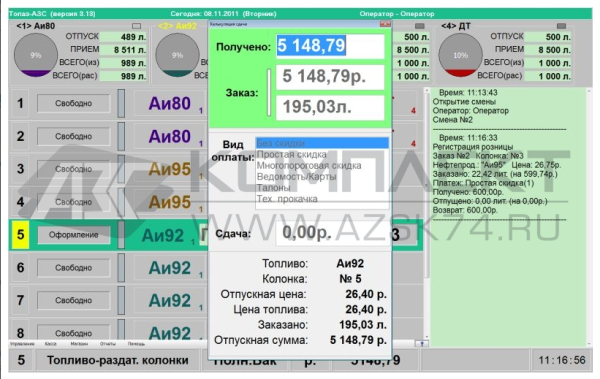Click log entry Регистрация розницы
This screenshot has width=600, height=379.
click(x=473, y=147)
